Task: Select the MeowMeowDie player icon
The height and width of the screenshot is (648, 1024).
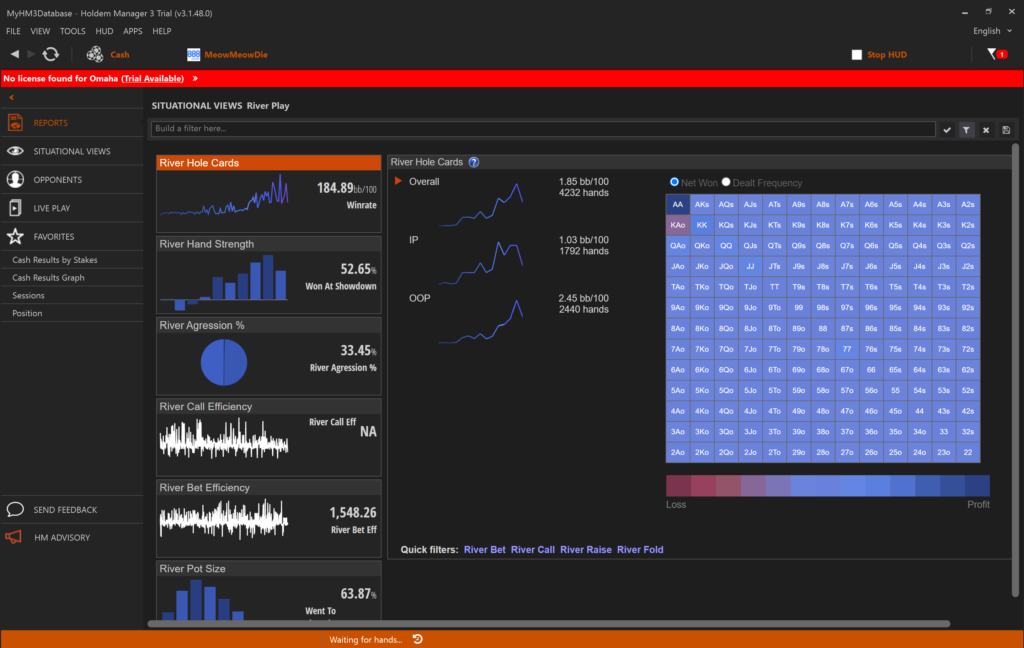Action: 193,54
